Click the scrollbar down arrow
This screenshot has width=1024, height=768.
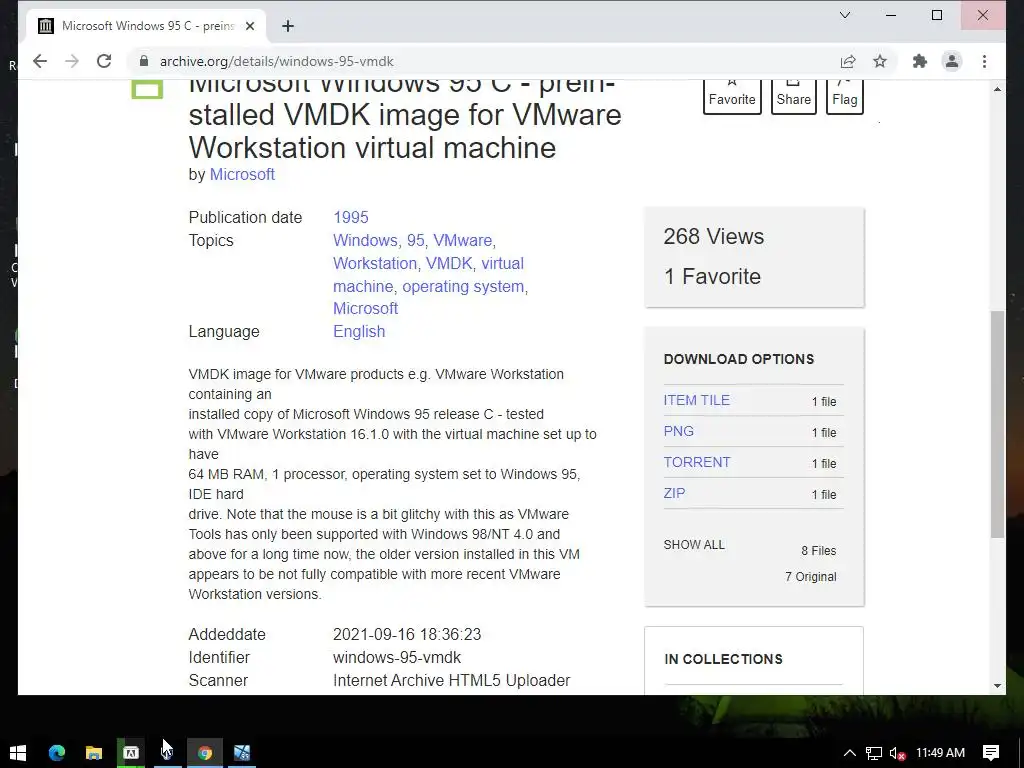pyautogui.click(x=997, y=685)
